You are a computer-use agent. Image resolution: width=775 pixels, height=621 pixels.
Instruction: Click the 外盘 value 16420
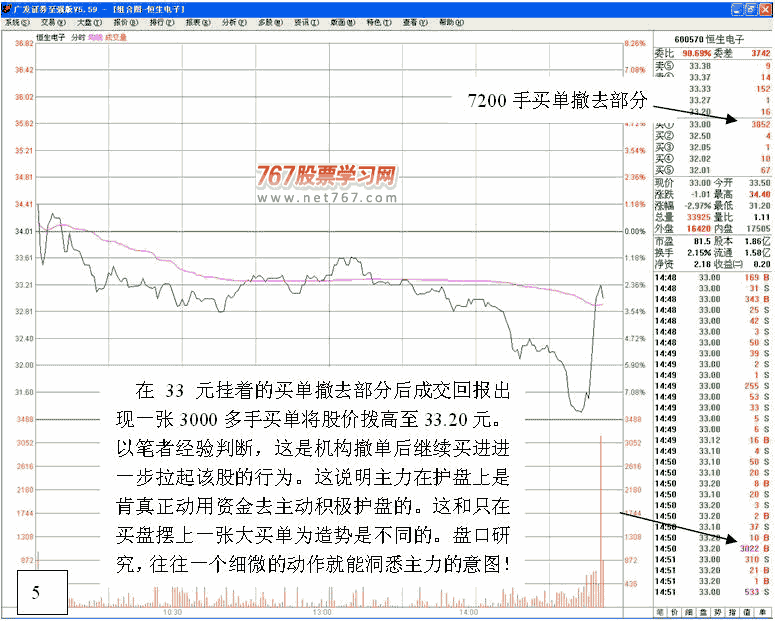[698, 228]
